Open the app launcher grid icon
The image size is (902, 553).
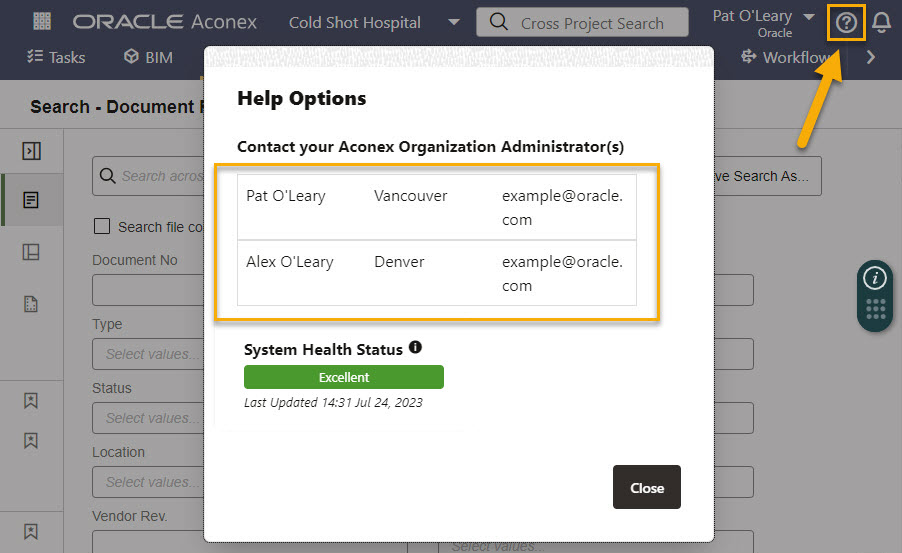(x=42, y=22)
